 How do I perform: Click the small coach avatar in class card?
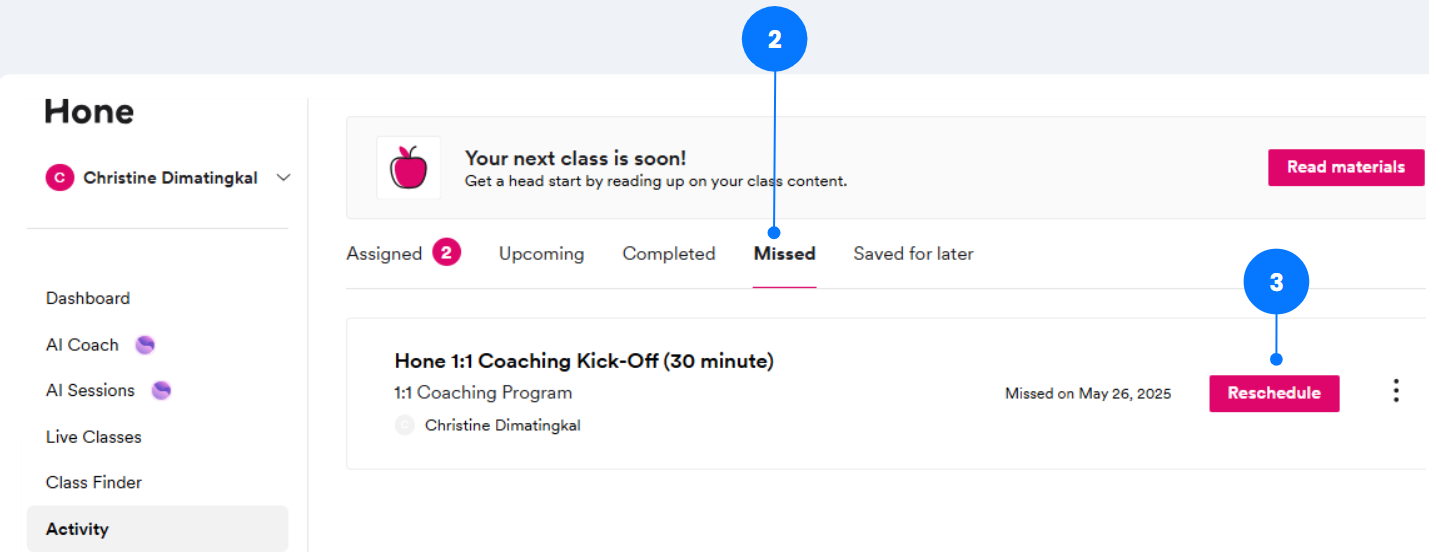tap(404, 425)
